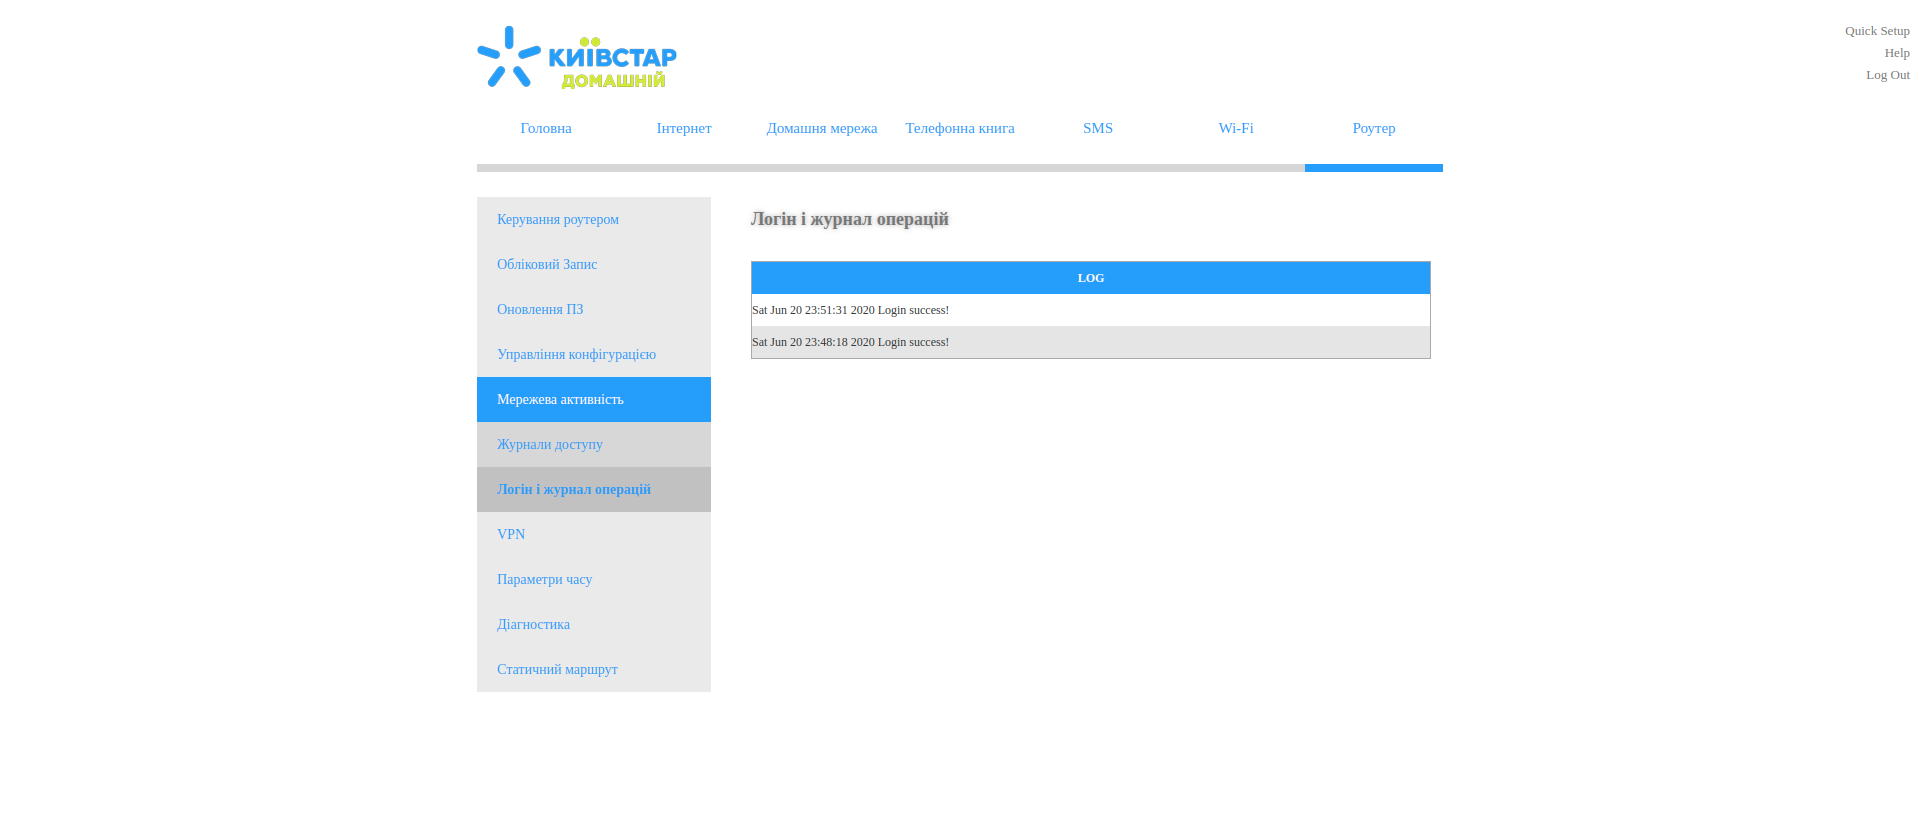Click the Help link
The width and height of the screenshot is (1920, 835).
coord(1897,53)
